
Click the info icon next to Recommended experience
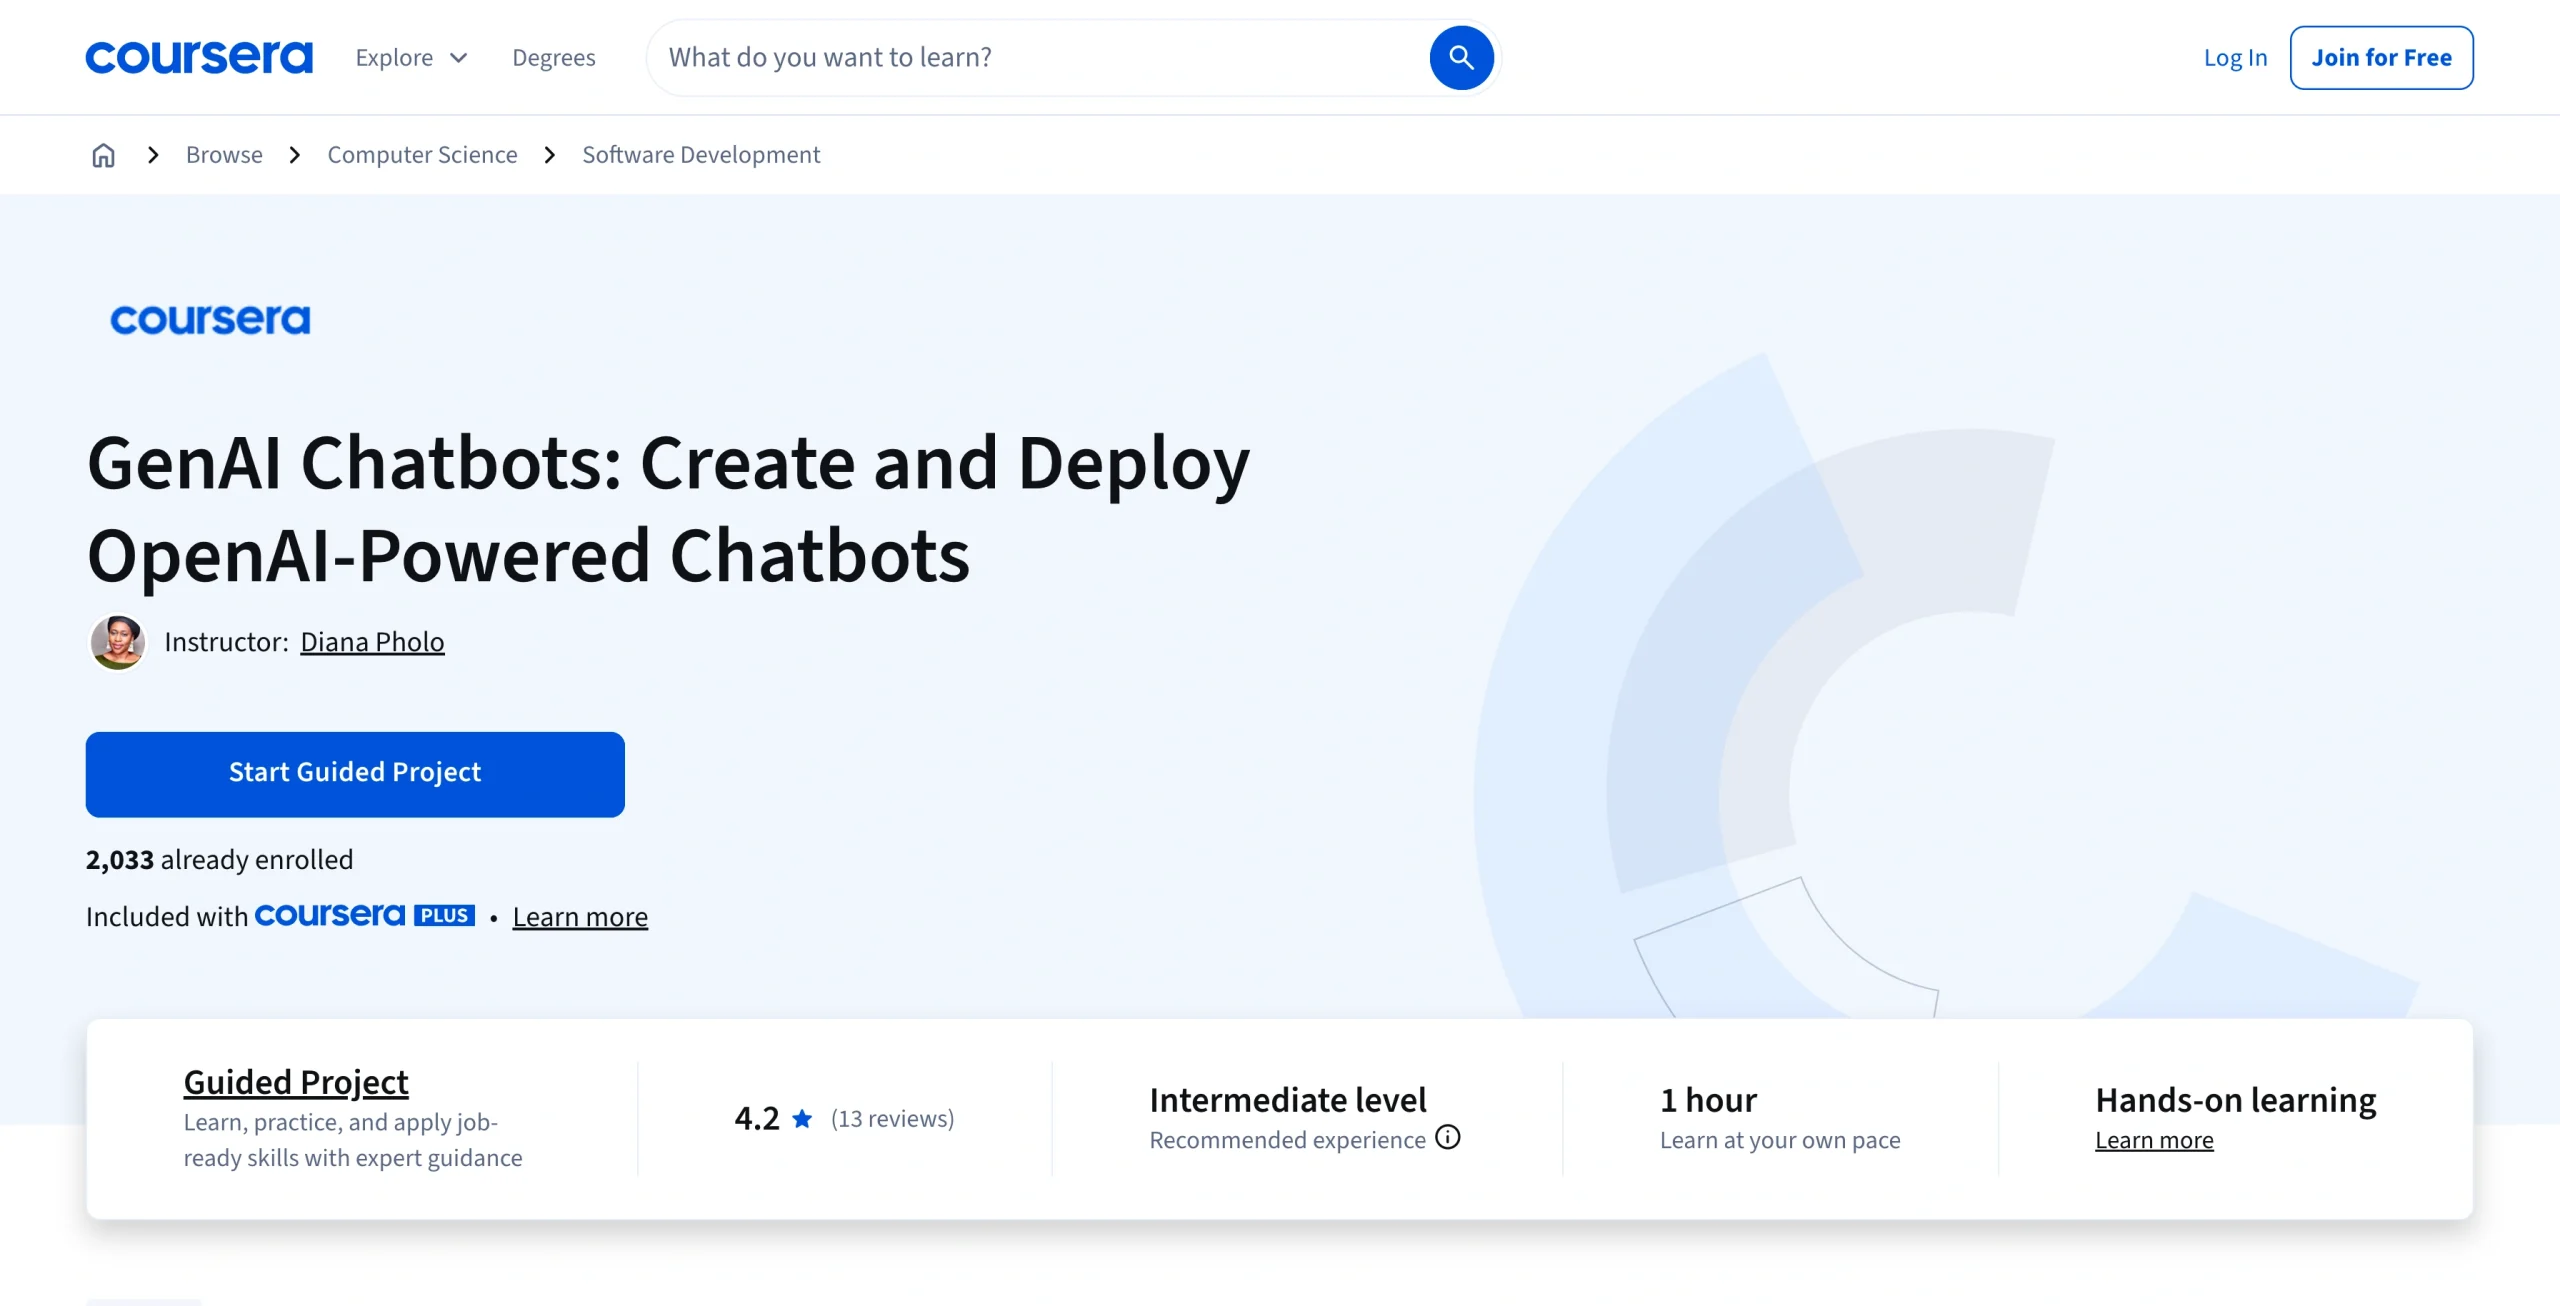coord(1447,1138)
